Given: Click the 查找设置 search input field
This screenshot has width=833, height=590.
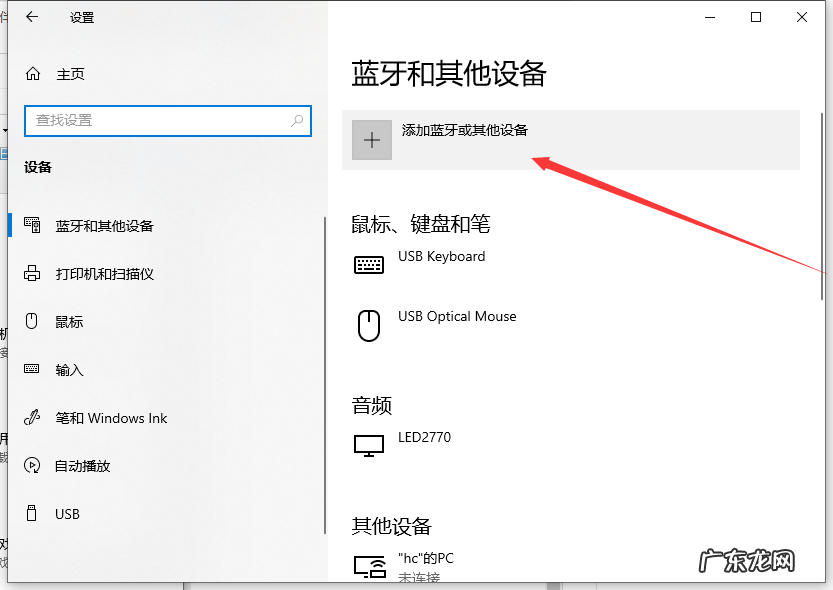Looking at the screenshot, I should (150, 120).
